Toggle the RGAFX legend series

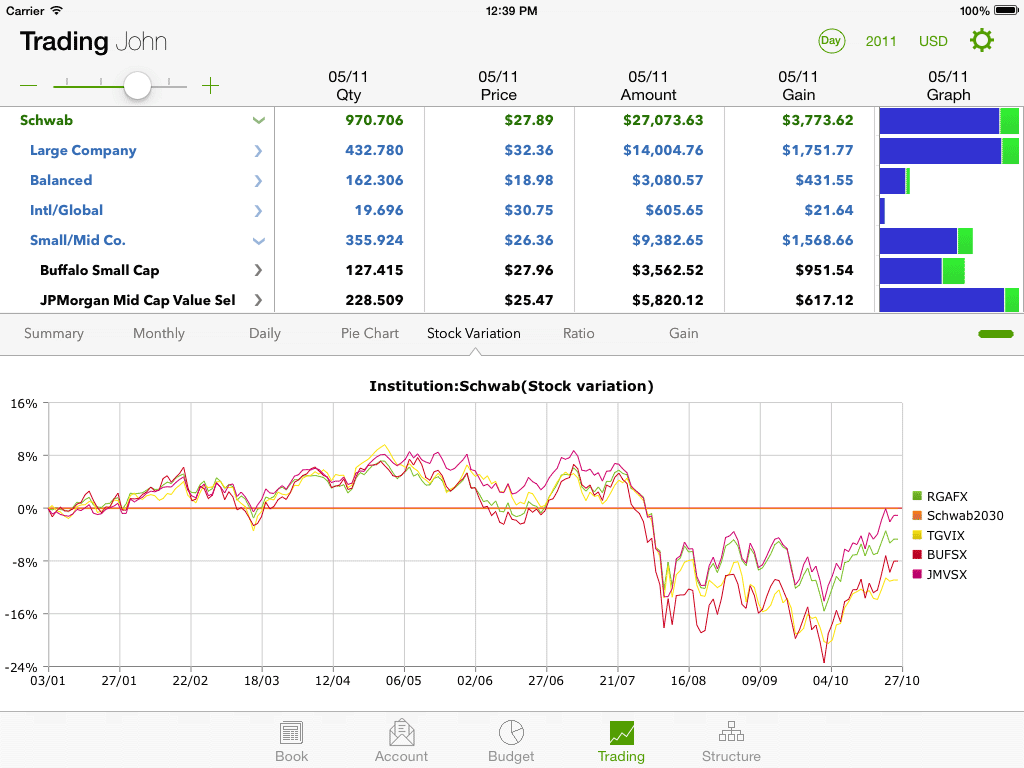(x=917, y=497)
